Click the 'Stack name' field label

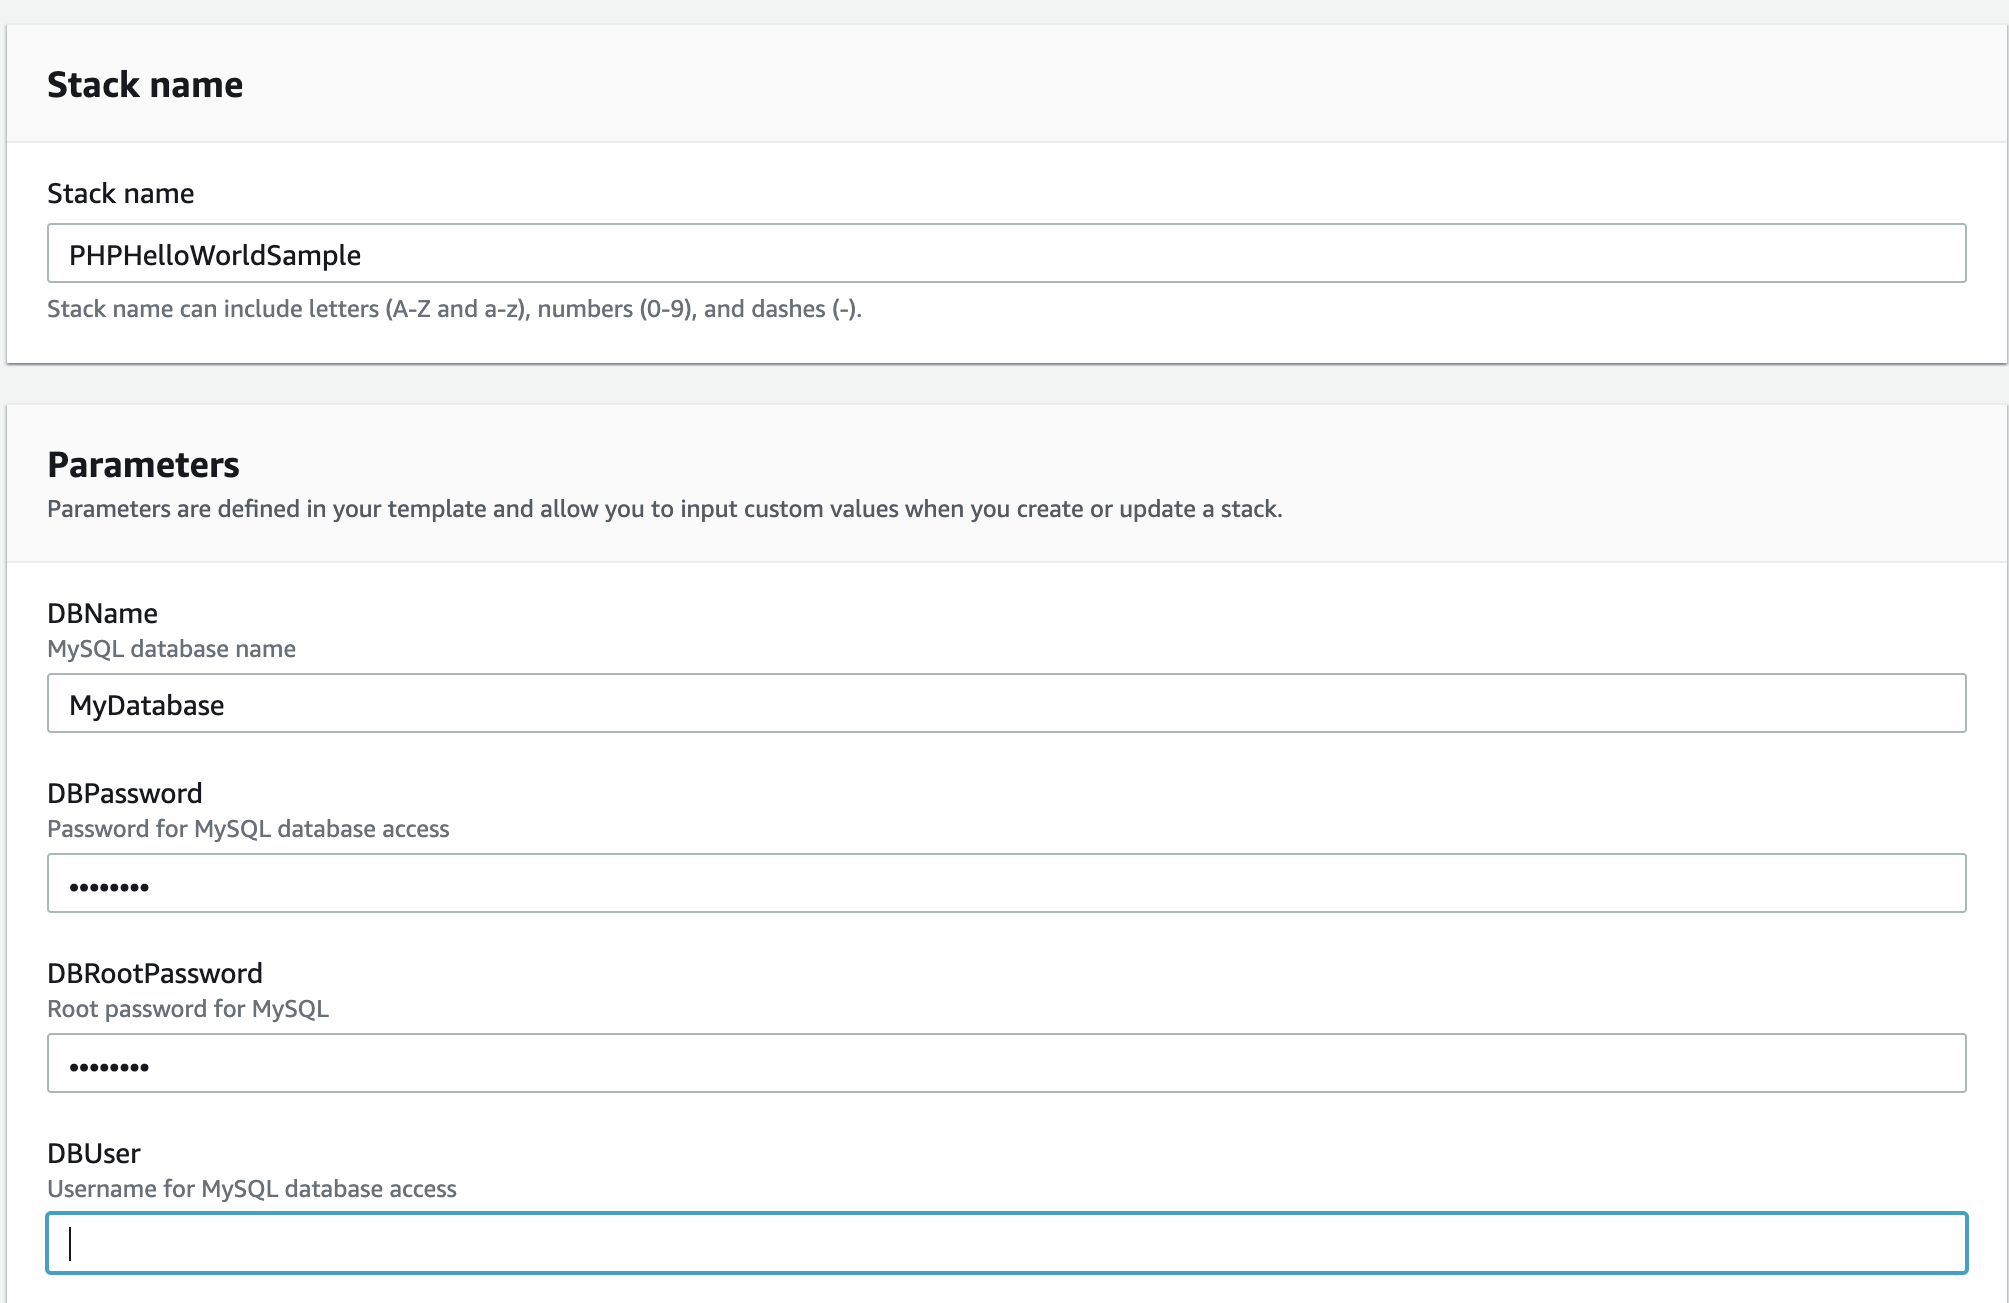point(121,194)
